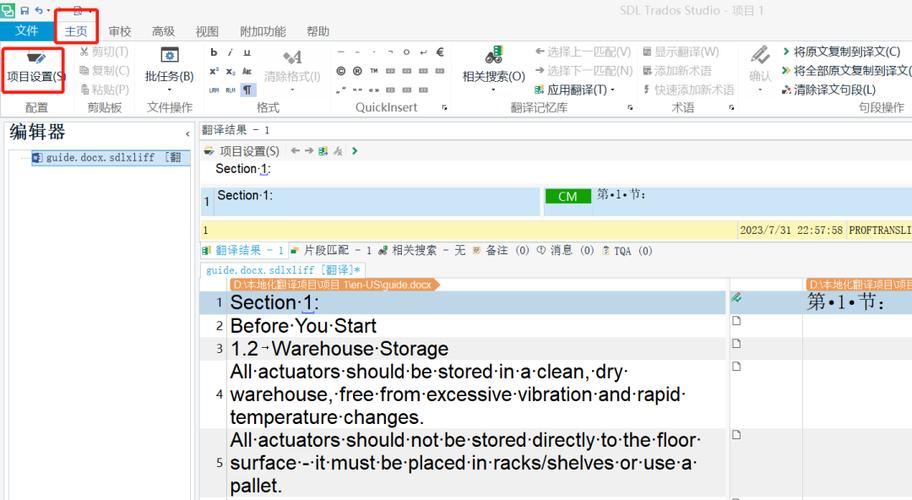Viewport: 912px width, 500px height.
Task: Switch to the 备注 (0) comments tab
Action: pos(500,251)
